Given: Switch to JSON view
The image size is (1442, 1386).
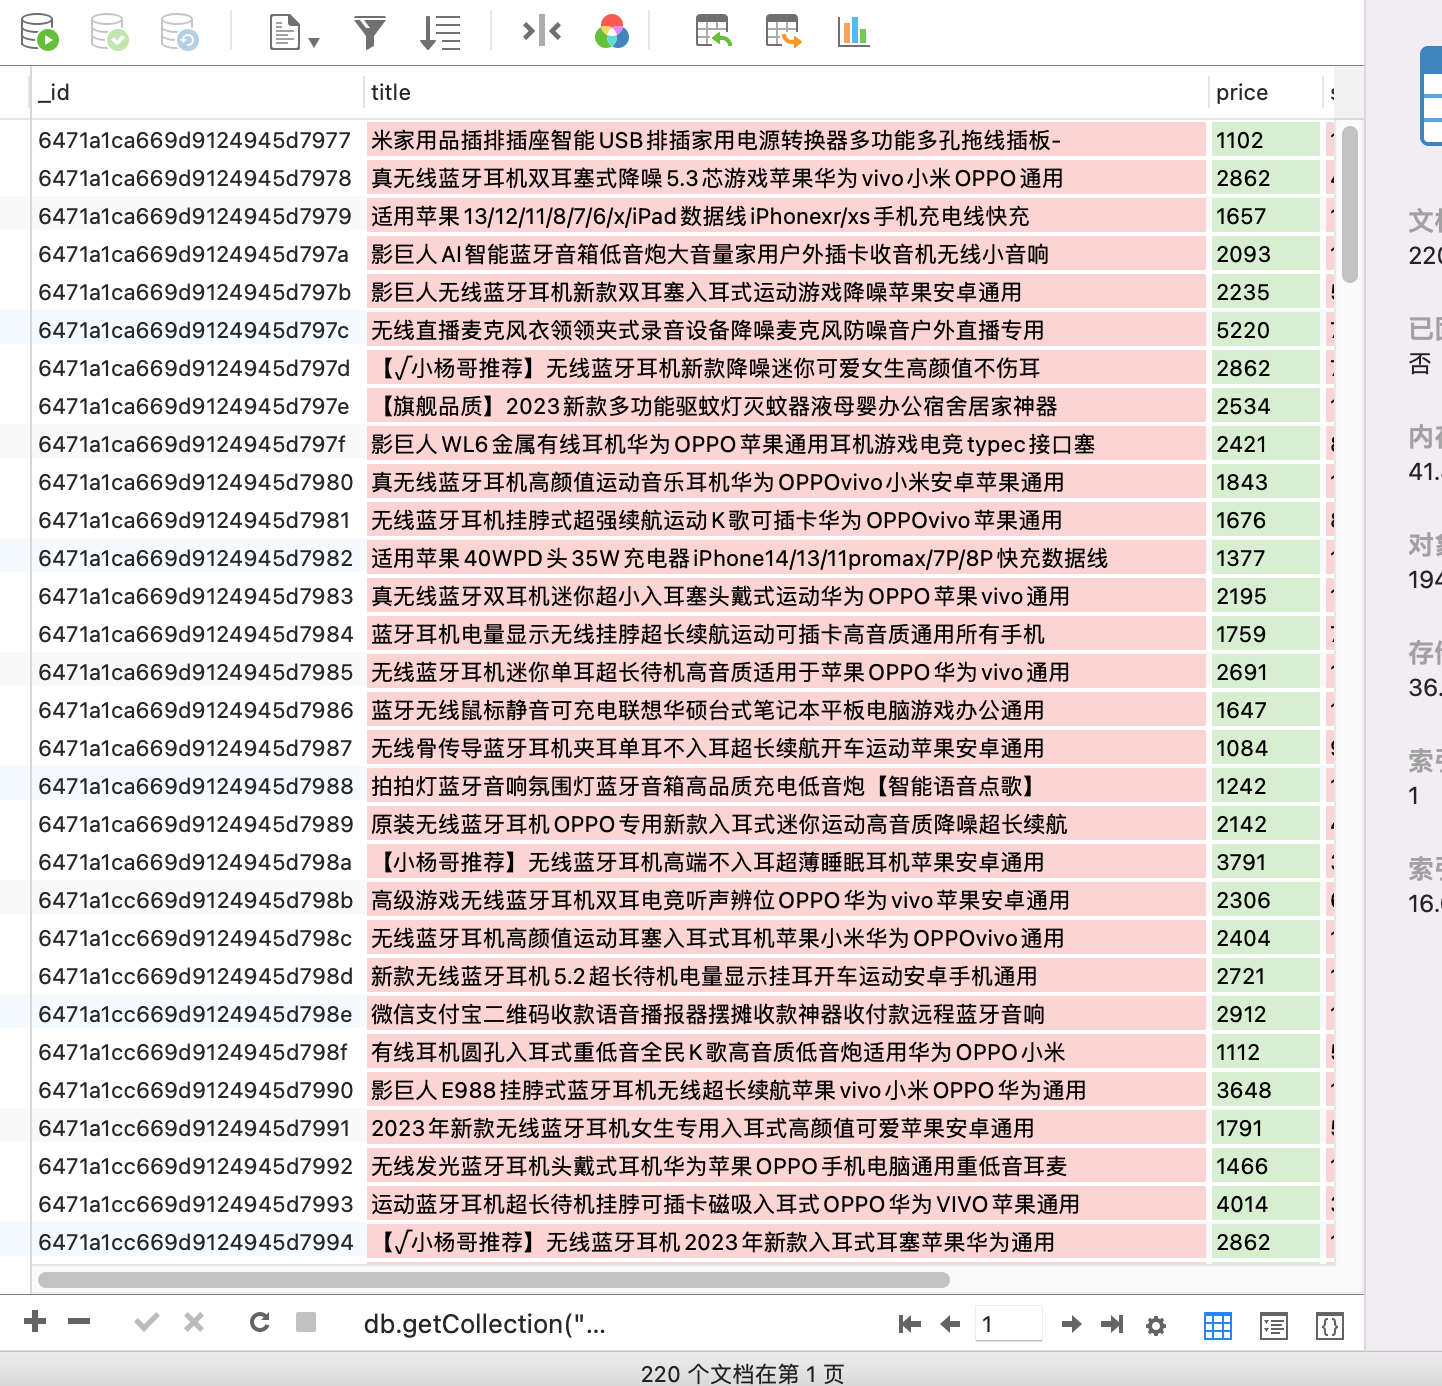Looking at the screenshot, I should pyautogui.click(x=1330, y=1326).
